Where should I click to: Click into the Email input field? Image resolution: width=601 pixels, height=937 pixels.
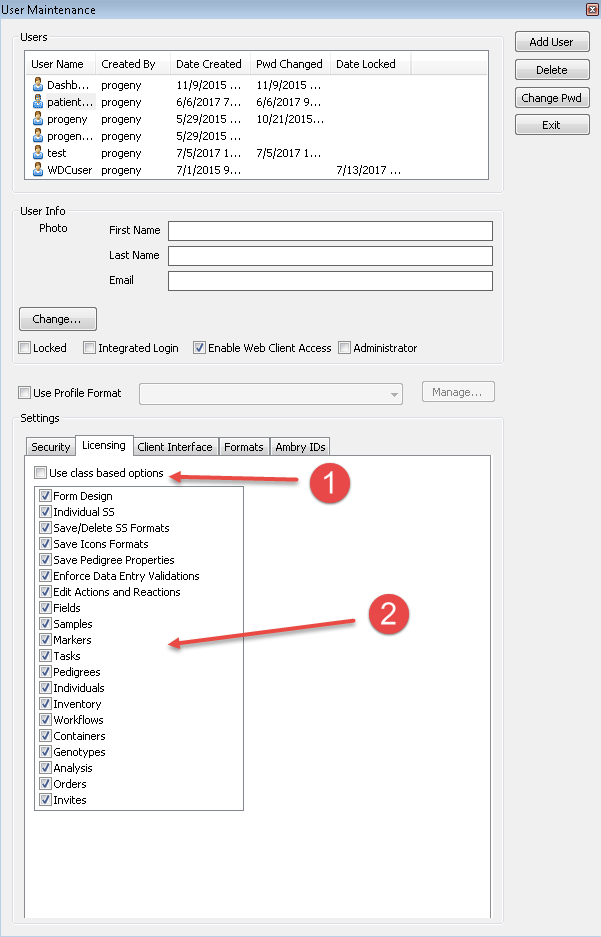[x=330, y=281]
